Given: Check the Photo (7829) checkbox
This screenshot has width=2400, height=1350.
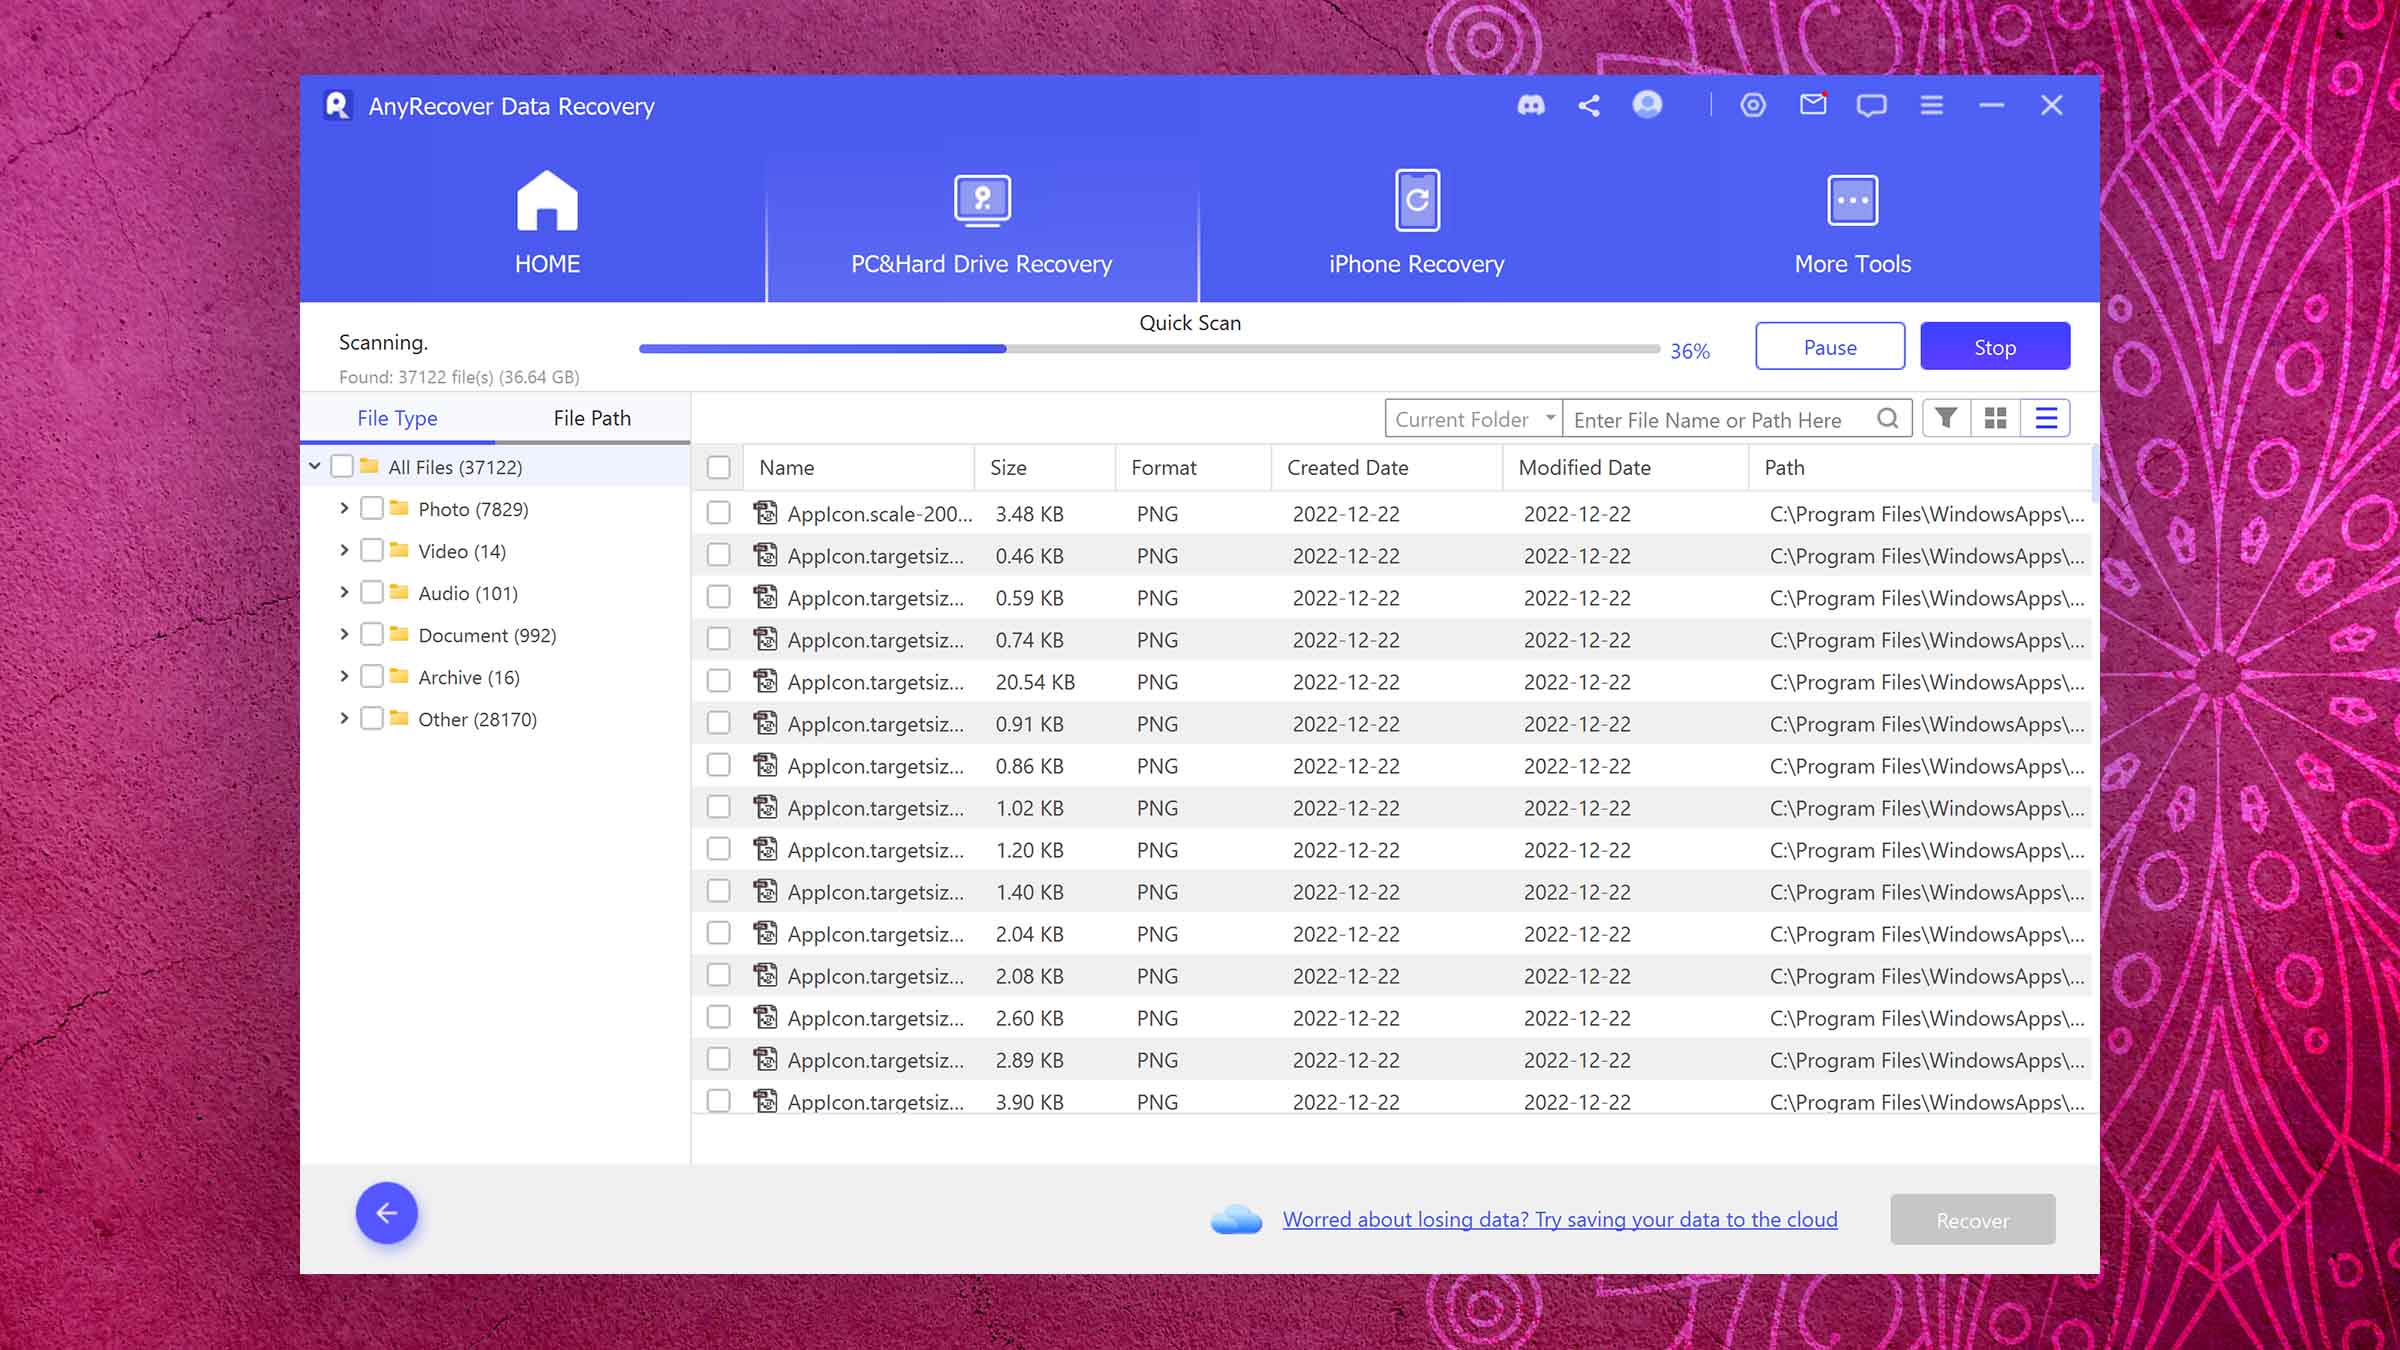Looking at the screenshot, I should 371,508.
